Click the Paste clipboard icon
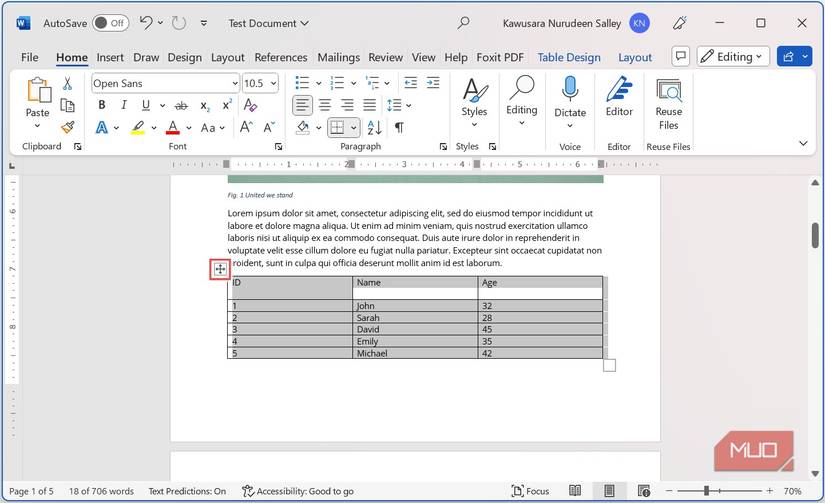Image resolution: width=825 pixels, height=503 pixels. coord(39,89)
